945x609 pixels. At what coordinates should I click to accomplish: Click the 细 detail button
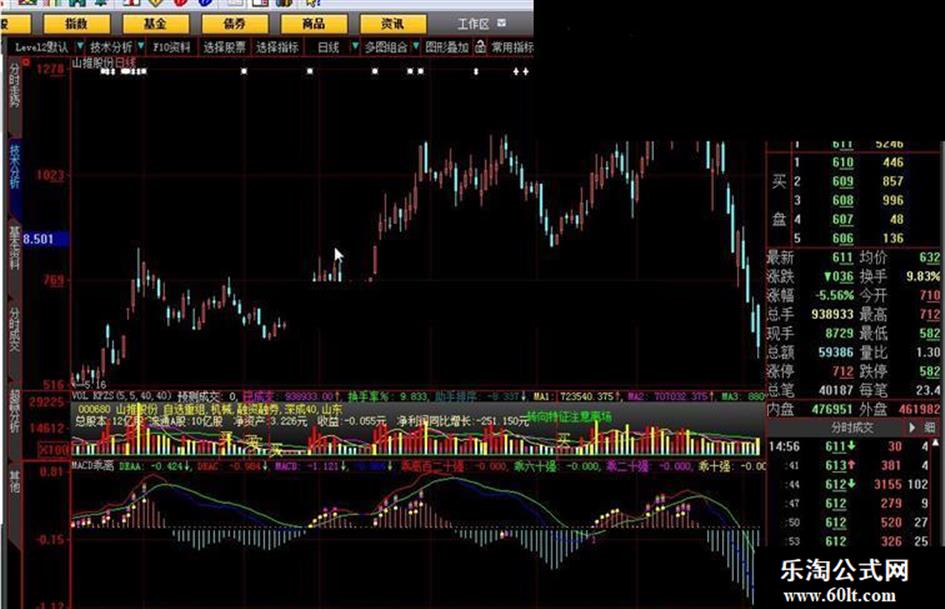[929, 428]
